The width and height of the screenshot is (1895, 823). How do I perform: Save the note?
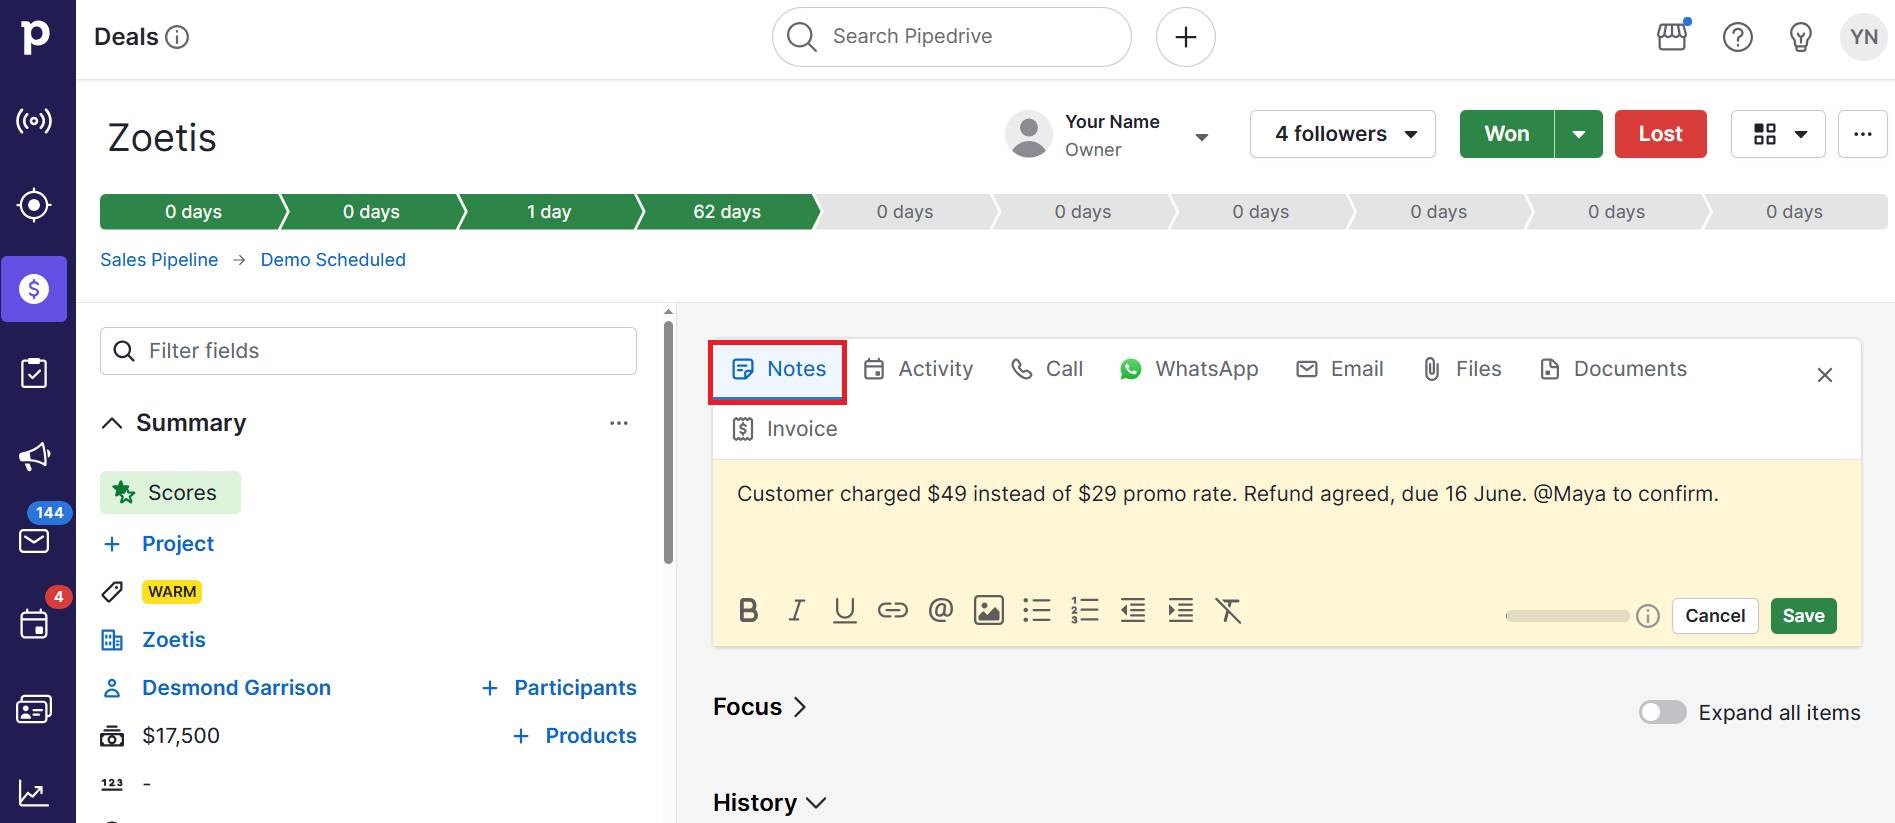(x=1804, y=616)
